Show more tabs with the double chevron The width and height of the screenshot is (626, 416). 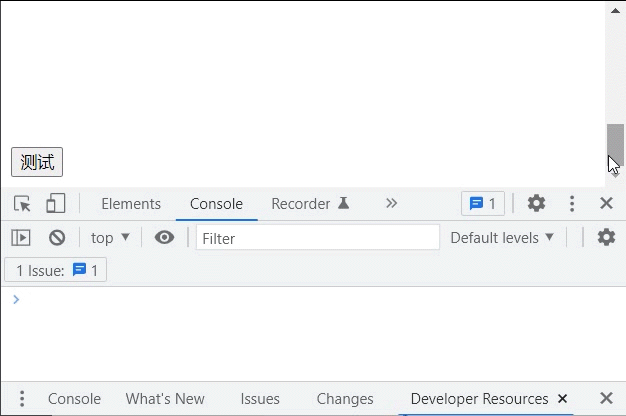coord(391,203)
